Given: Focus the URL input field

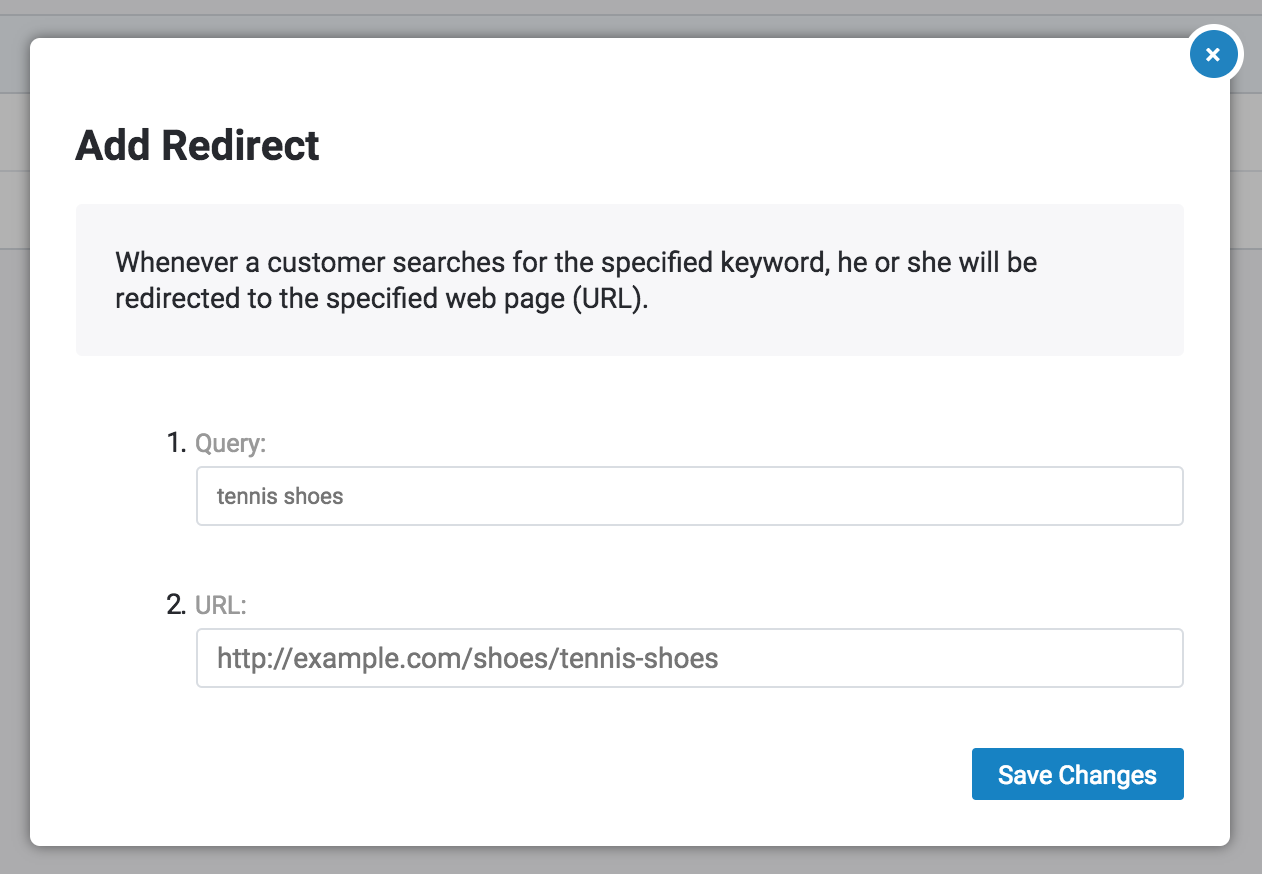Looking at the screenshot, I should (690, 658).
